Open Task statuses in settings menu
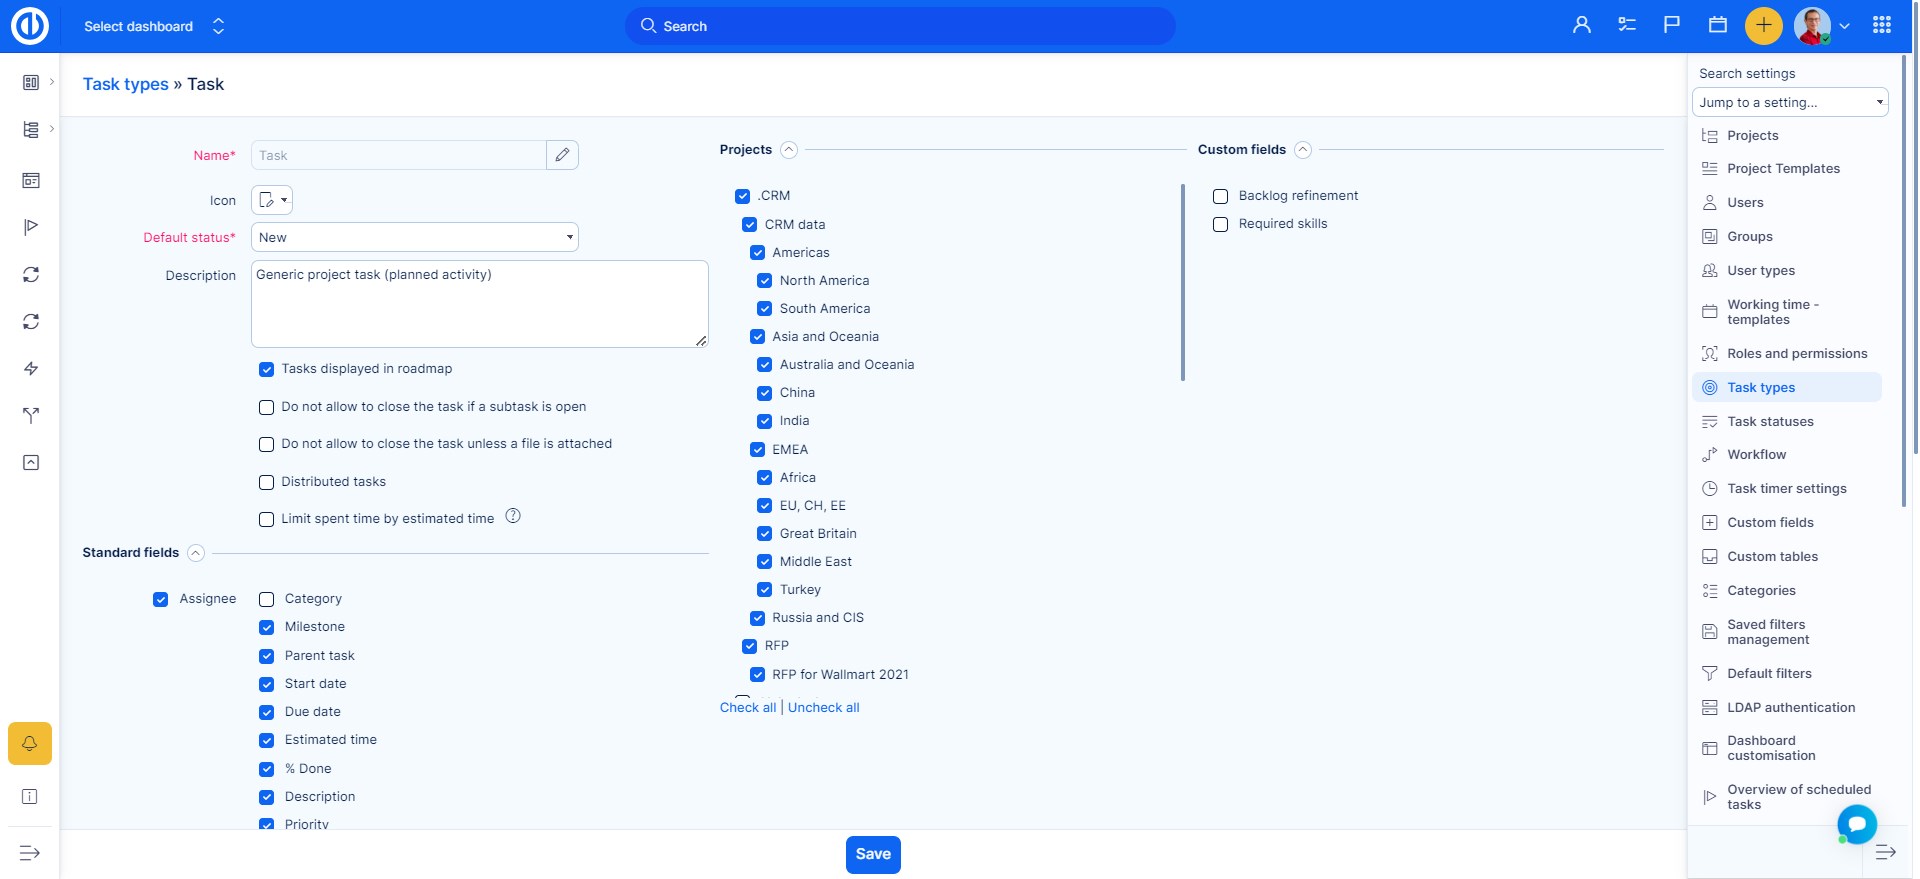Image resolution: width=1920 pixels, height=879 pixels. tap(1769, 421)
